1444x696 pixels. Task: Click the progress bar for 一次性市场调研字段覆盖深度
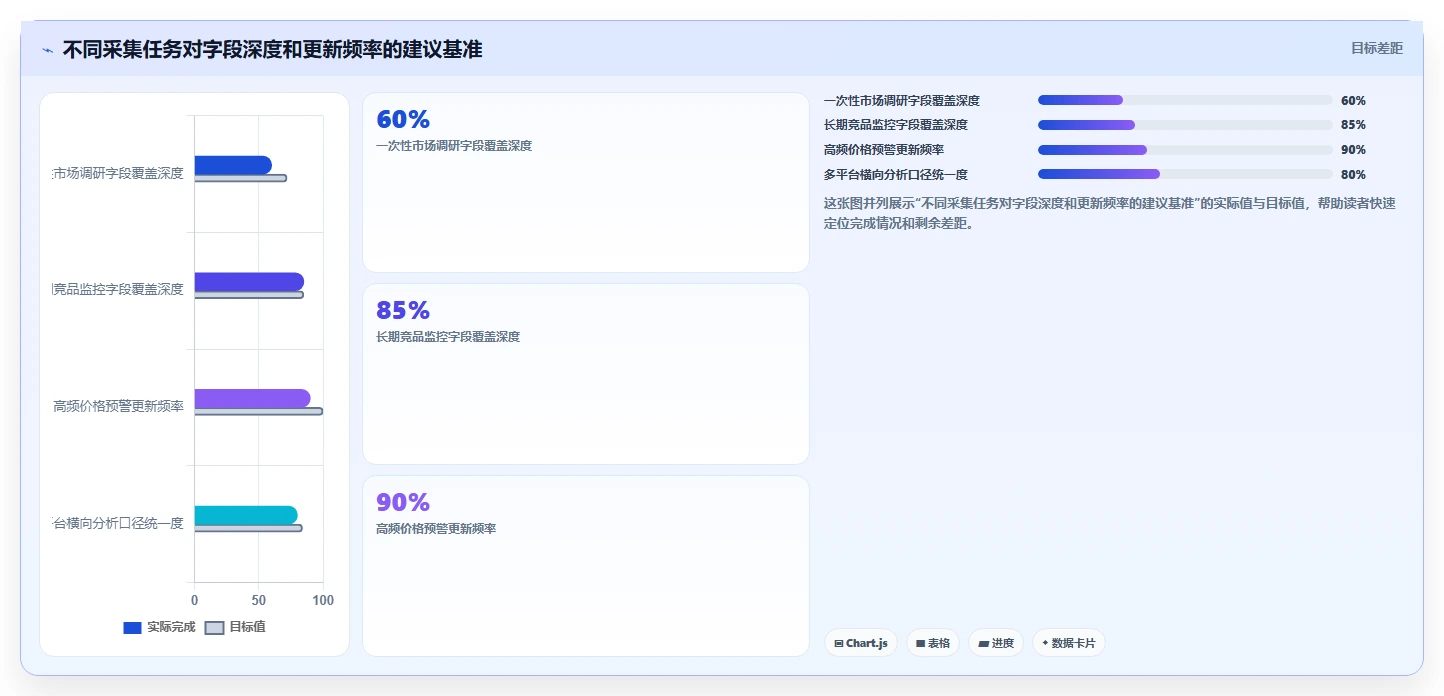click(1185, 100)
